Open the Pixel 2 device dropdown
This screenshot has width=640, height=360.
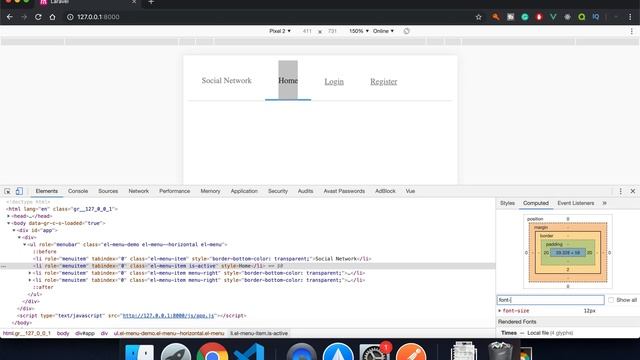280,31
